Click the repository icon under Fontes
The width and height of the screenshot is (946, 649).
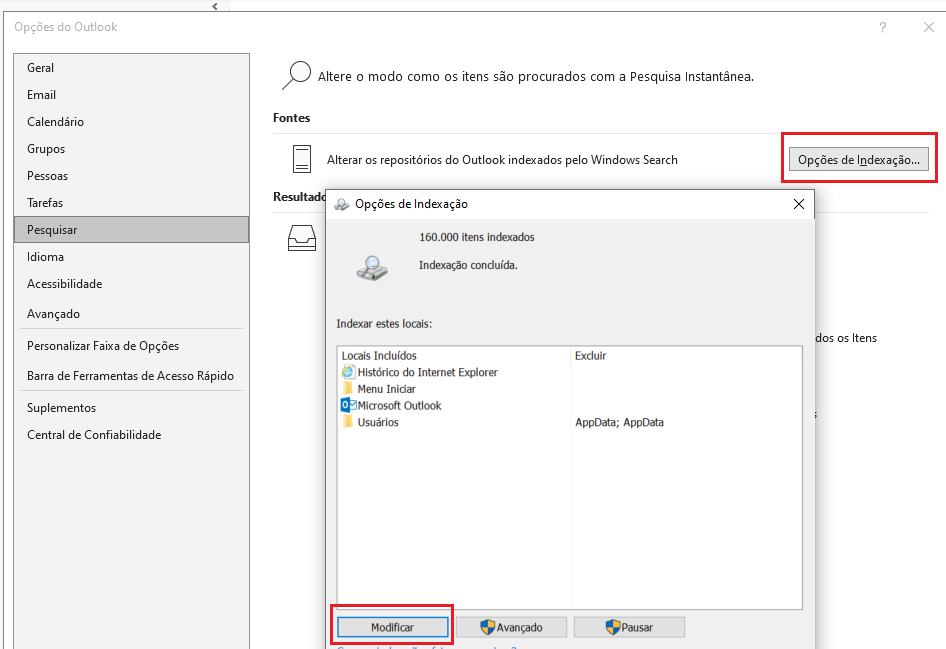click(x=302, y=159)
